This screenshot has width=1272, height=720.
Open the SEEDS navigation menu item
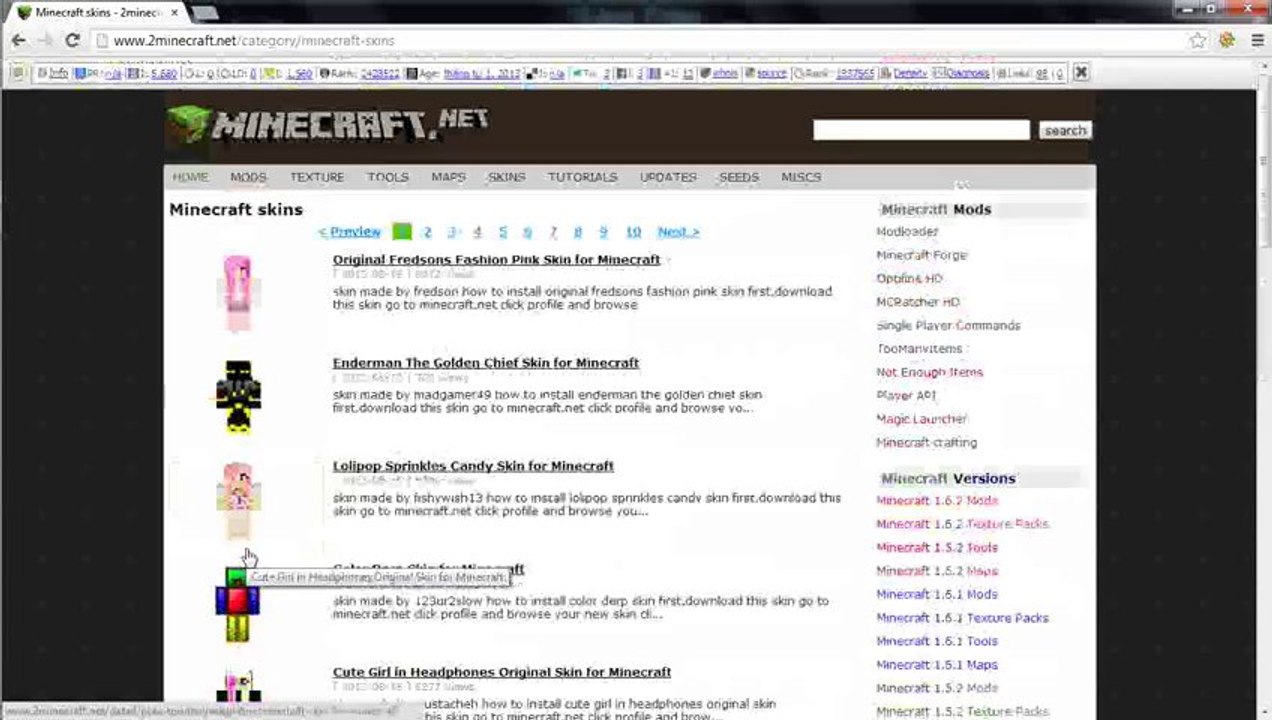(739, 177)
